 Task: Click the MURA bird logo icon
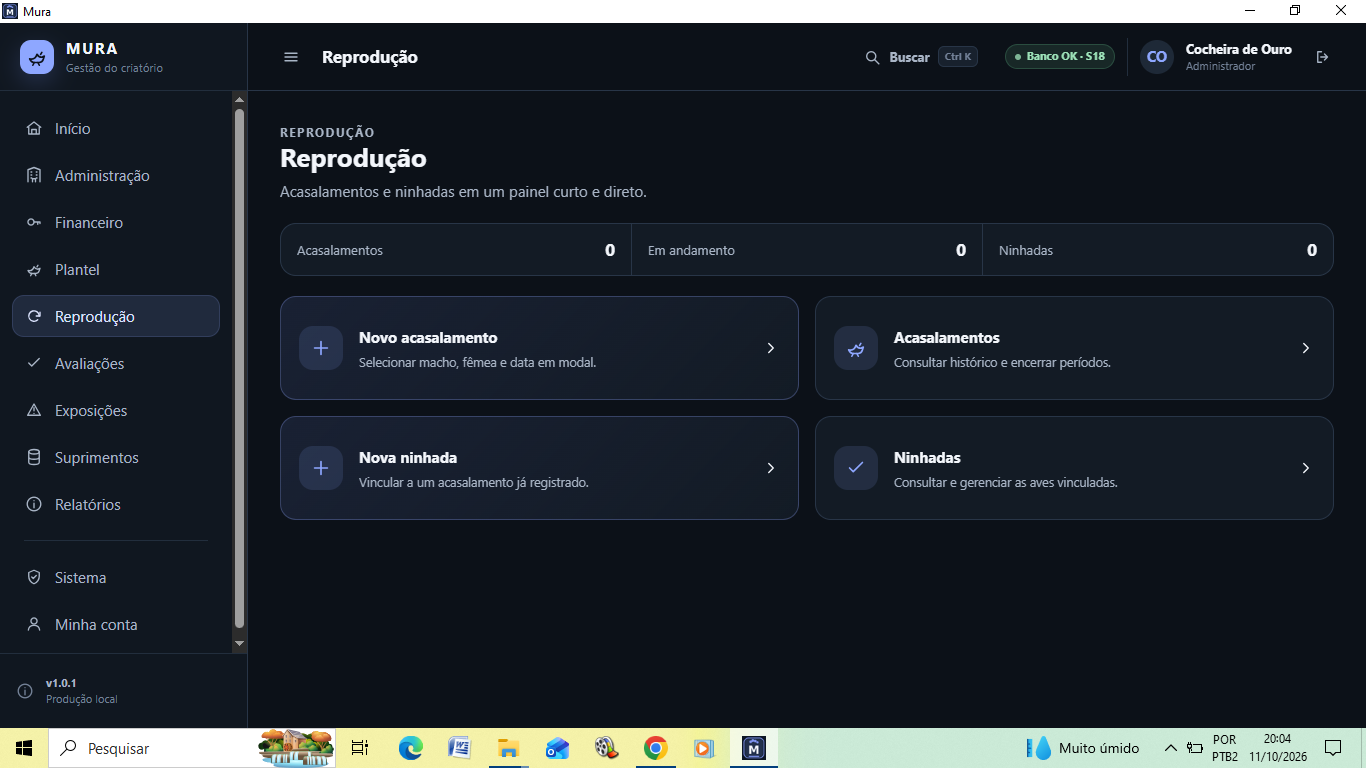click(37, 57)
